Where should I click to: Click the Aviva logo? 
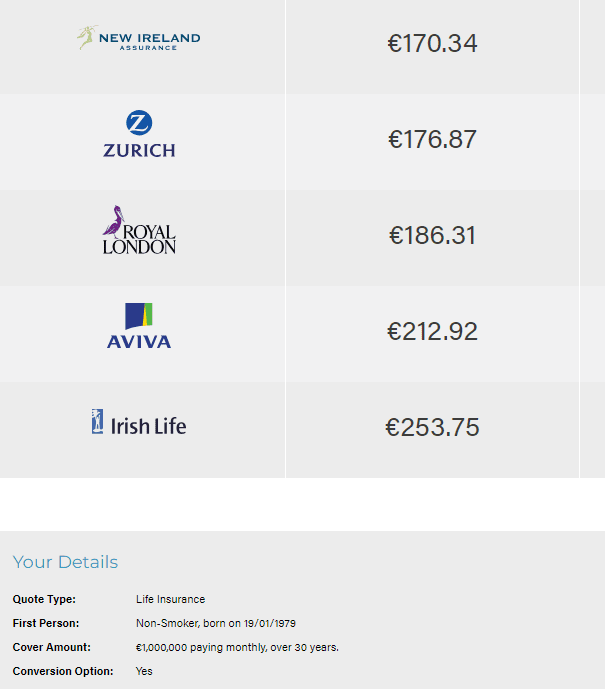point(139,327)
